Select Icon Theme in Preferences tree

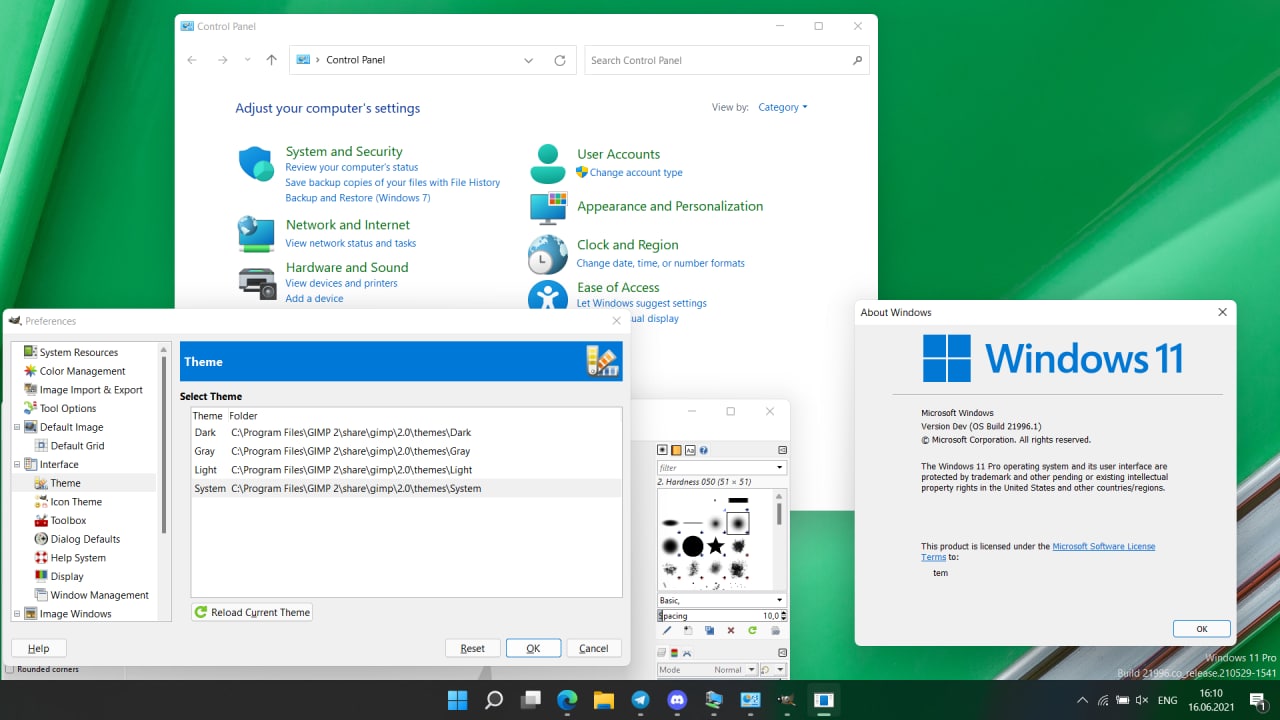(x=76, y=502)
